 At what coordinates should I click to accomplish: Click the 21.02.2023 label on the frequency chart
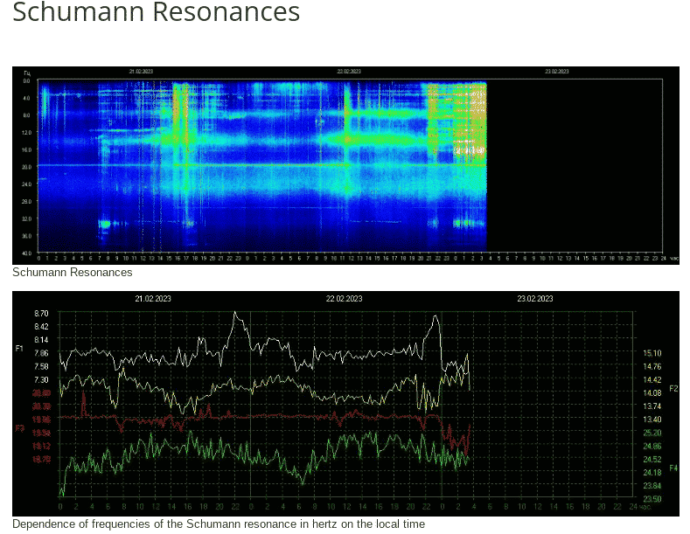153,299
